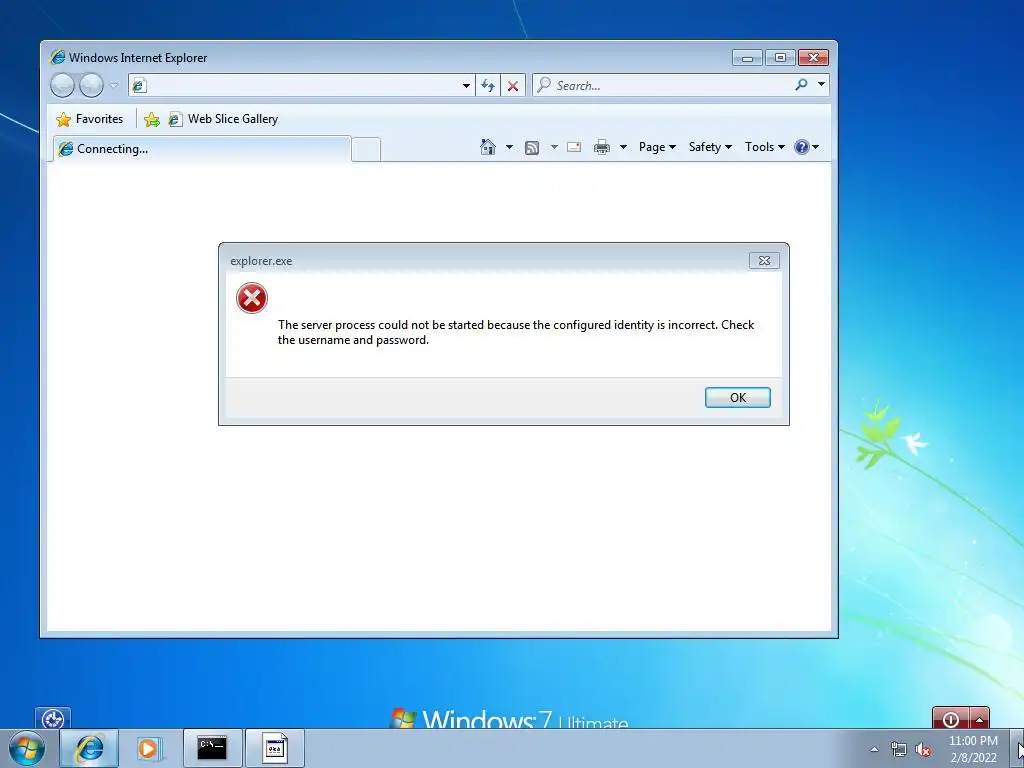This screenshot has width=1024, height=768.
Task: Click the magnifier Search icon
Action: 801,85
